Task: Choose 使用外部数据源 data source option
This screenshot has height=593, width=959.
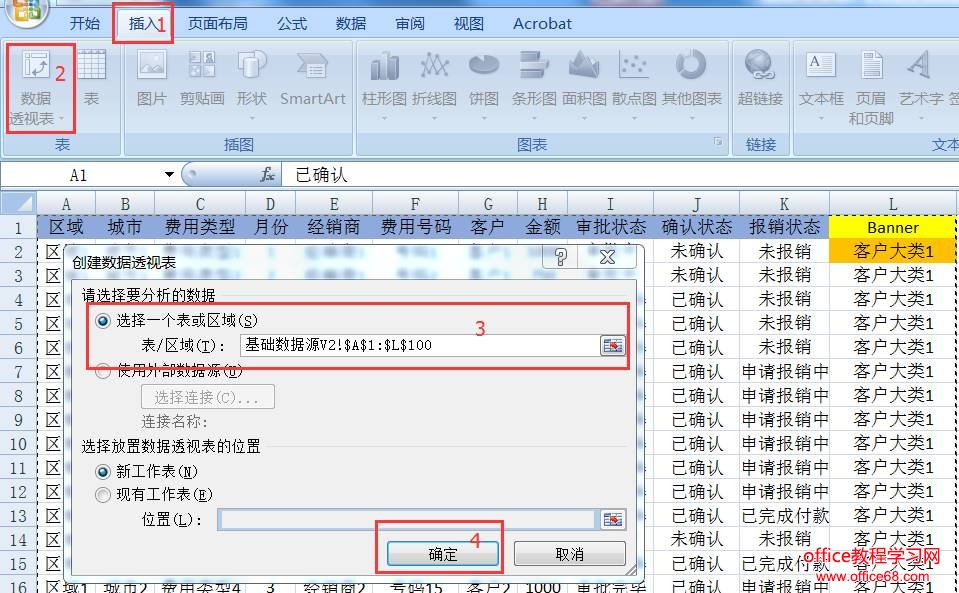Action: pos(103,370)
